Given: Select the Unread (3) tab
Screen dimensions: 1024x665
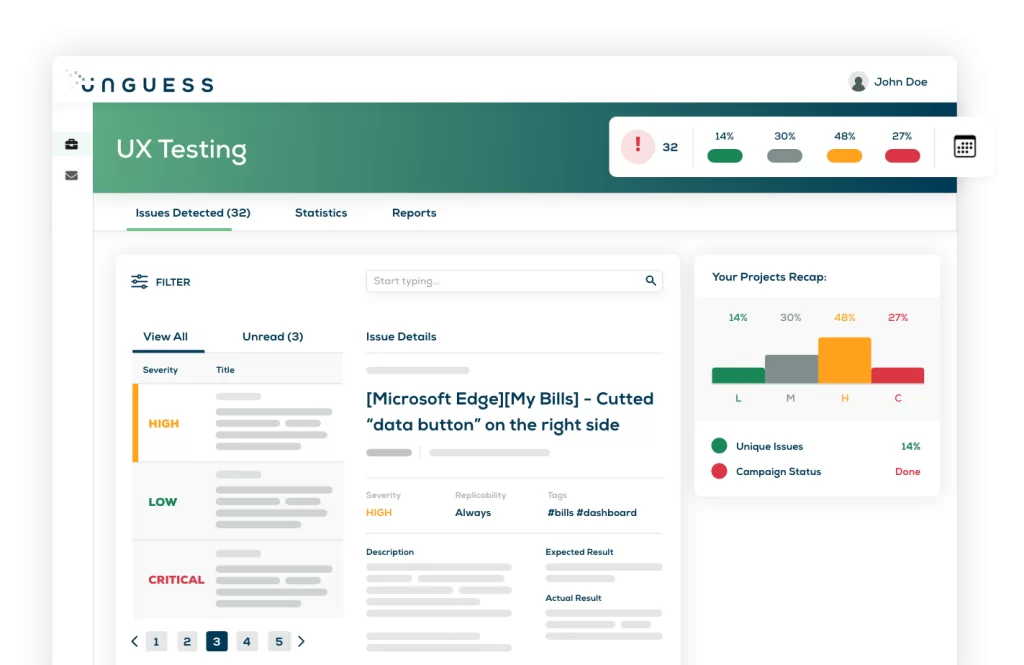Looking at the screenshot, I should click(272, 337).
